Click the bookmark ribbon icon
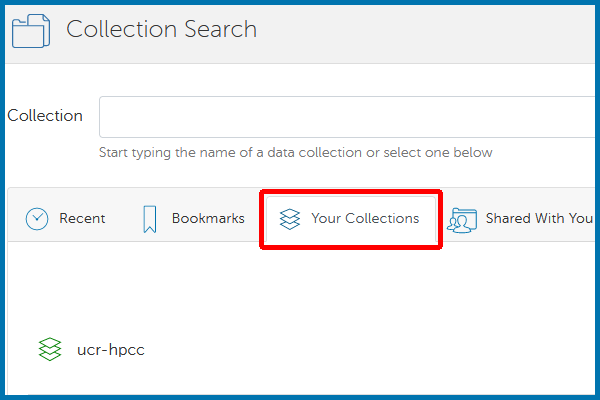600x400 pixels. [x=150, y=219]
